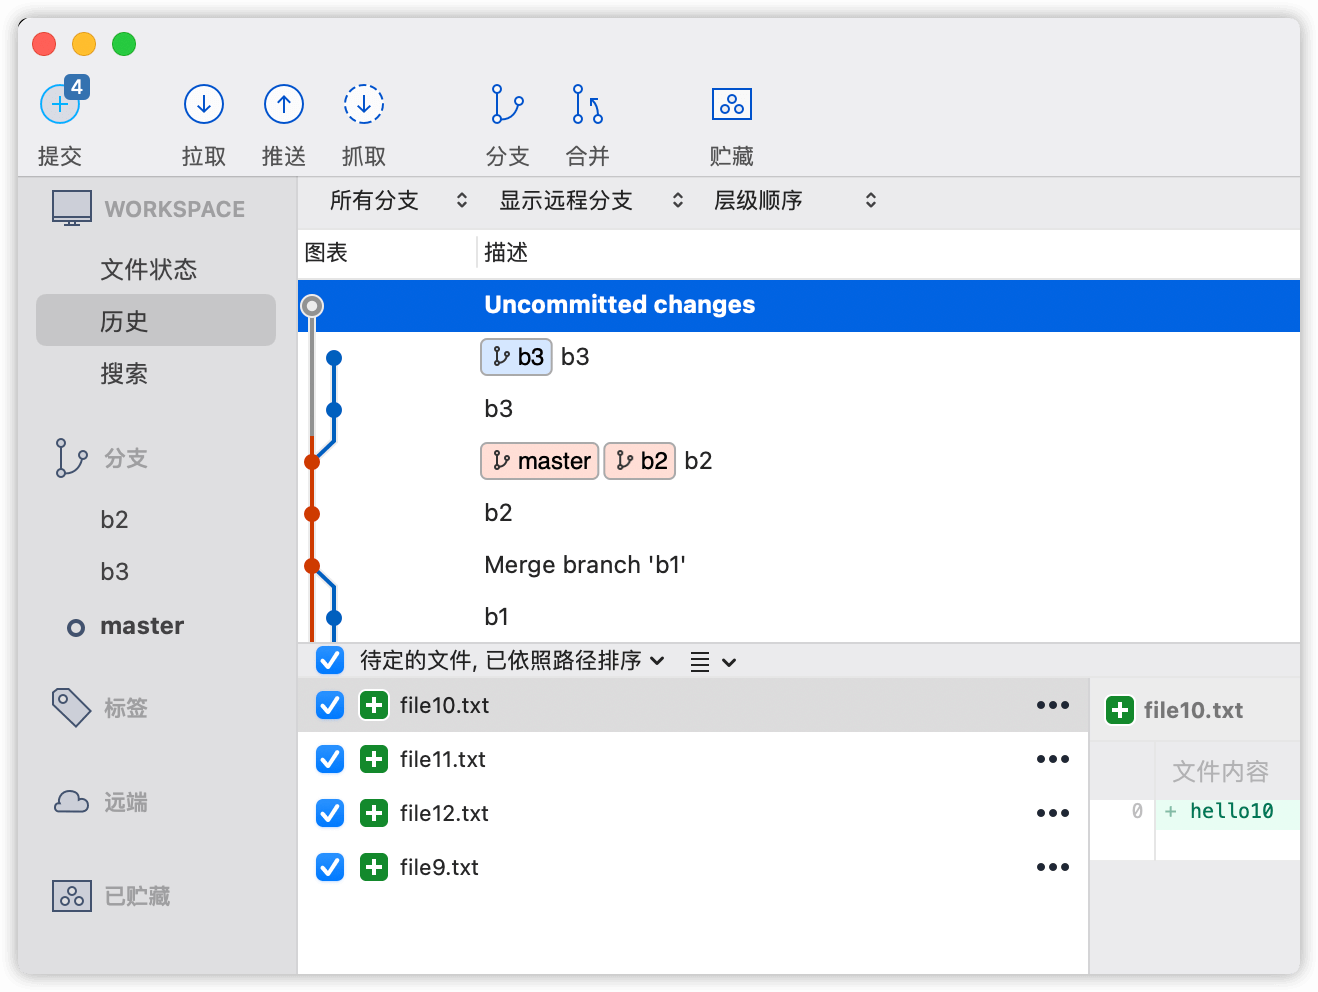Click the branches (分支) sidebar section icon
The height and width of the screenshot is (992, 1318).
click(x=72, y=458)
